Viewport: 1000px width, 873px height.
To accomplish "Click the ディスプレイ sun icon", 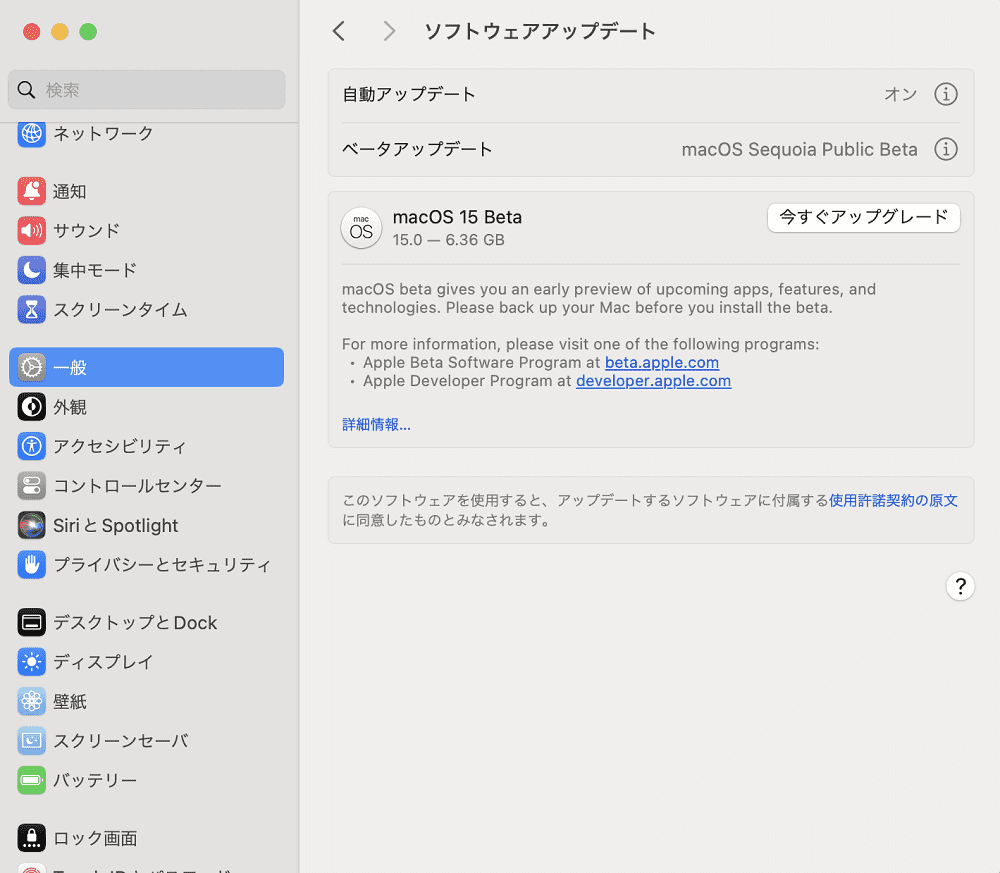I will [31, 662].
